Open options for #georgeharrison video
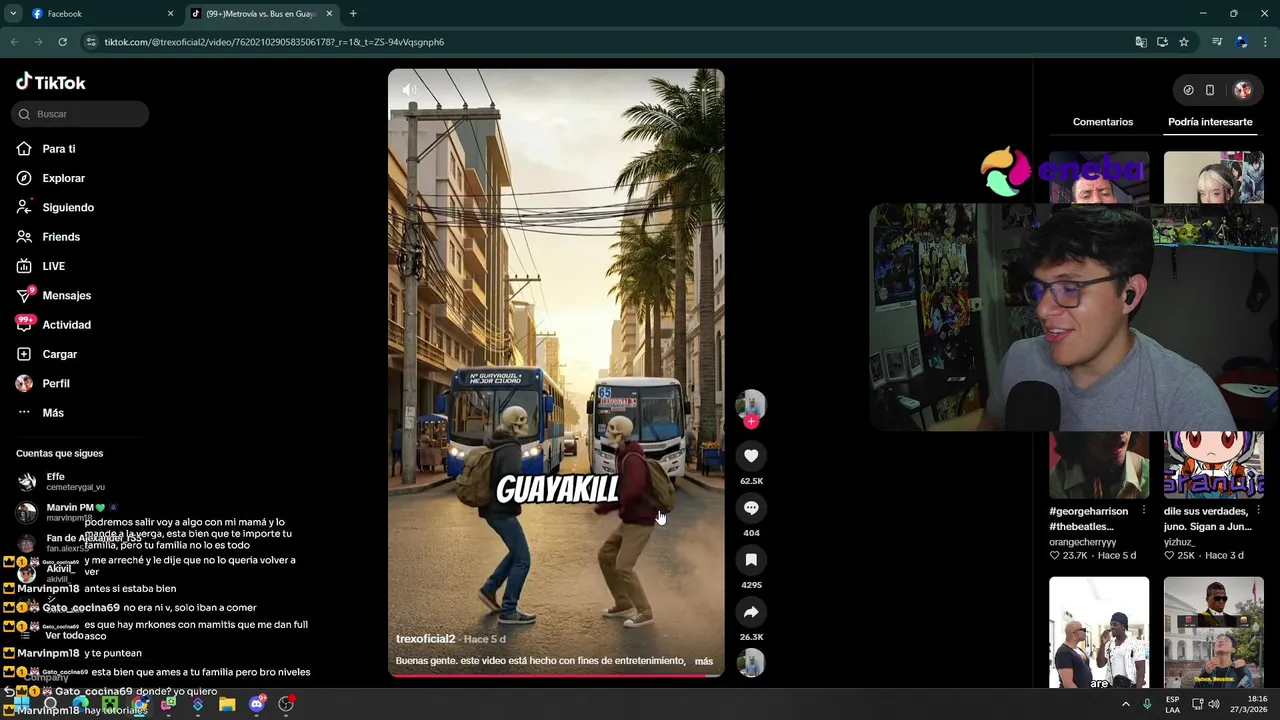 pos(1144,511)
